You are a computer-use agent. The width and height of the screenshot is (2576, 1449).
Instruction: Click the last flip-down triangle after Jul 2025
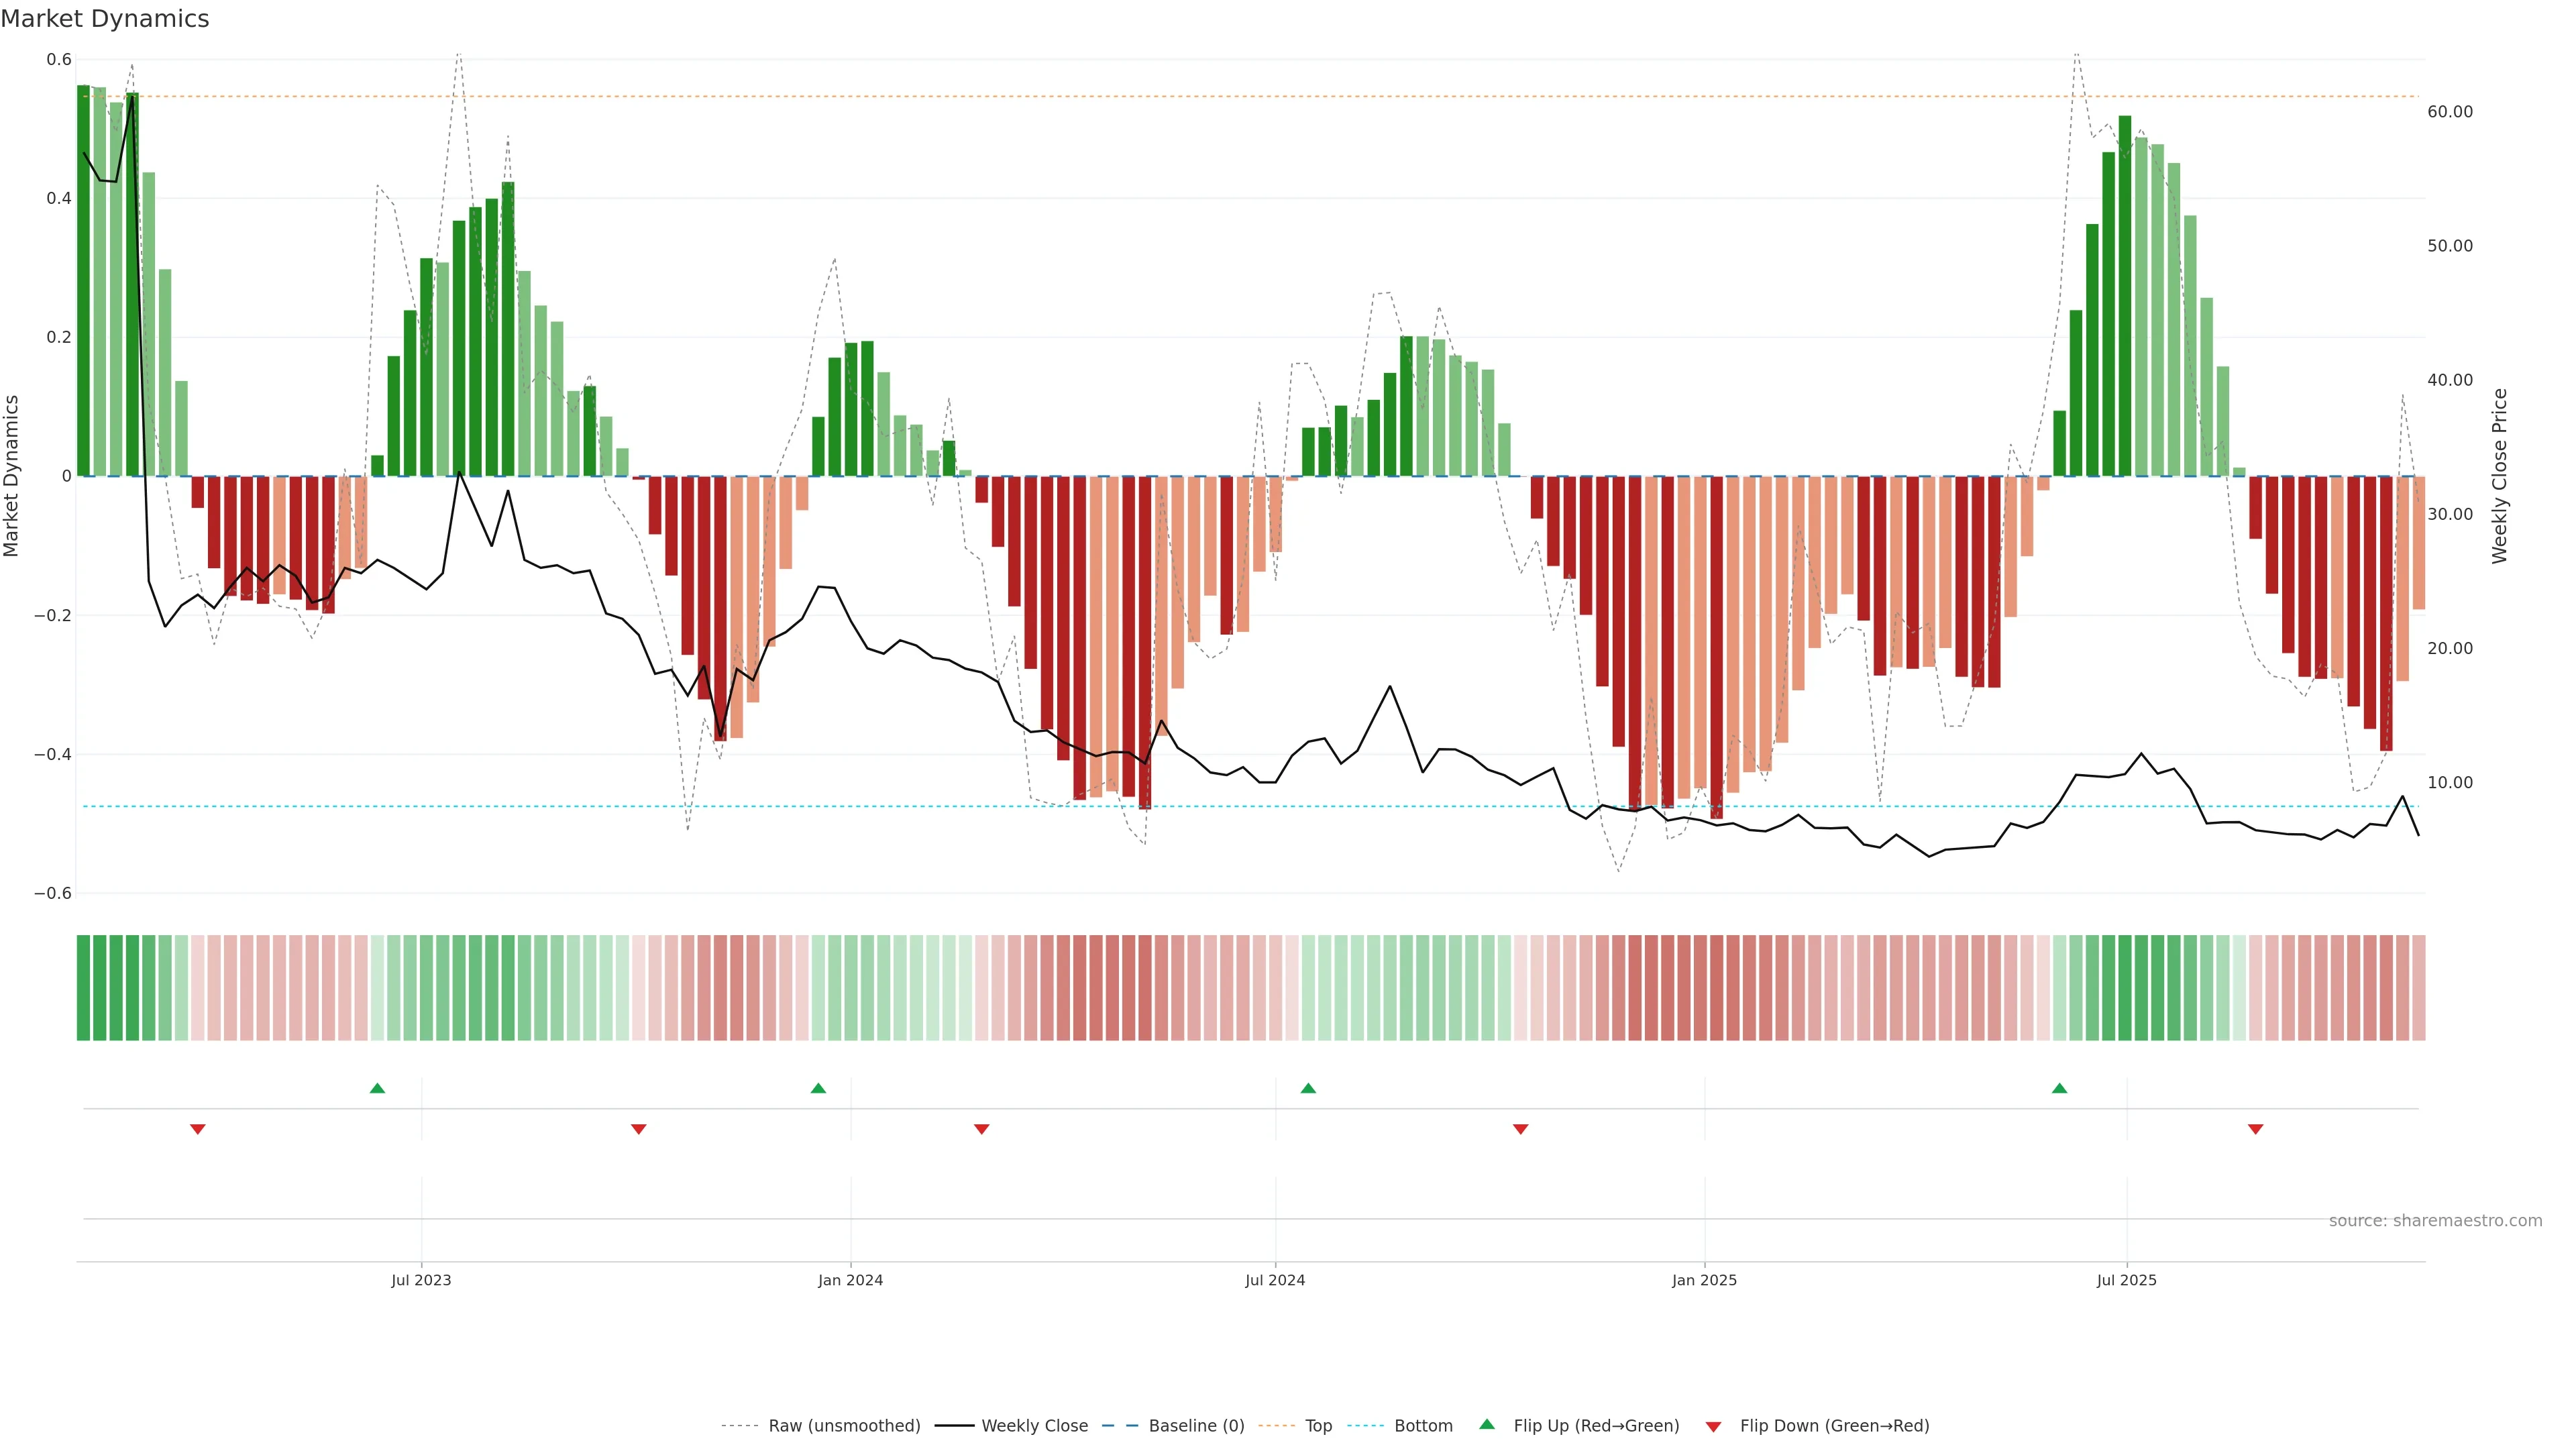[x=2256, y=1129]
